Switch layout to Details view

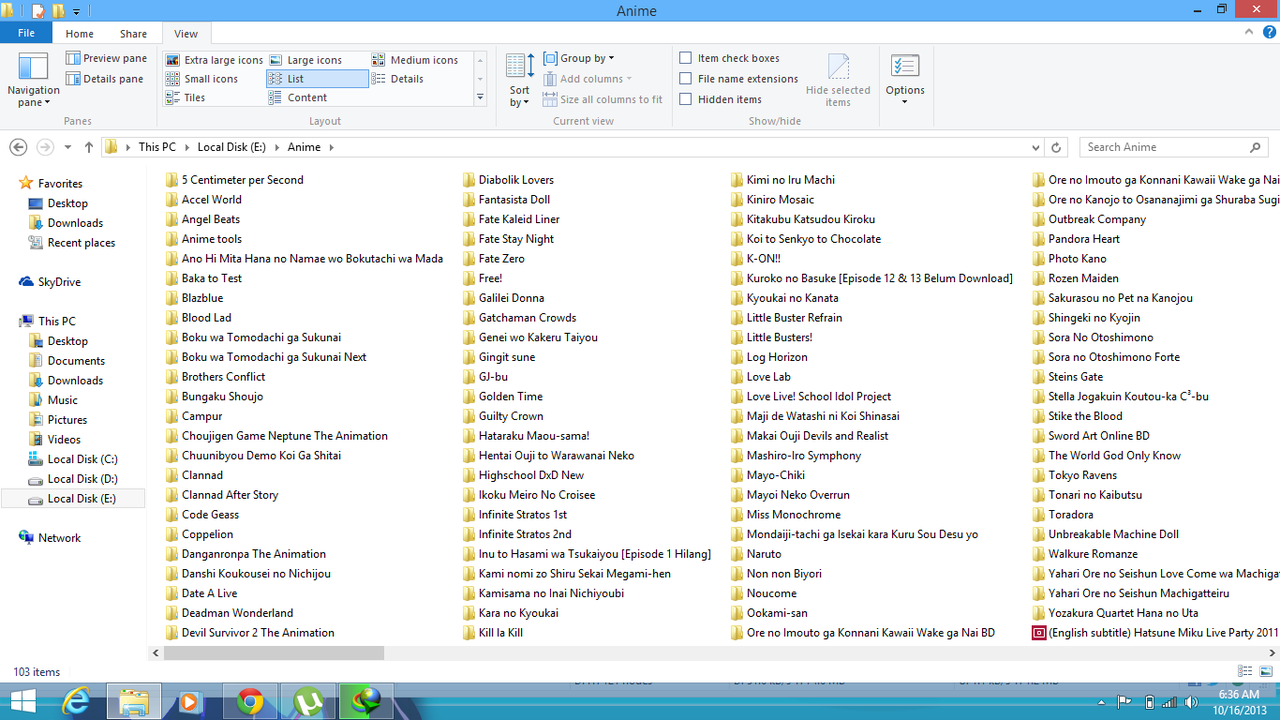pos(398,79)
